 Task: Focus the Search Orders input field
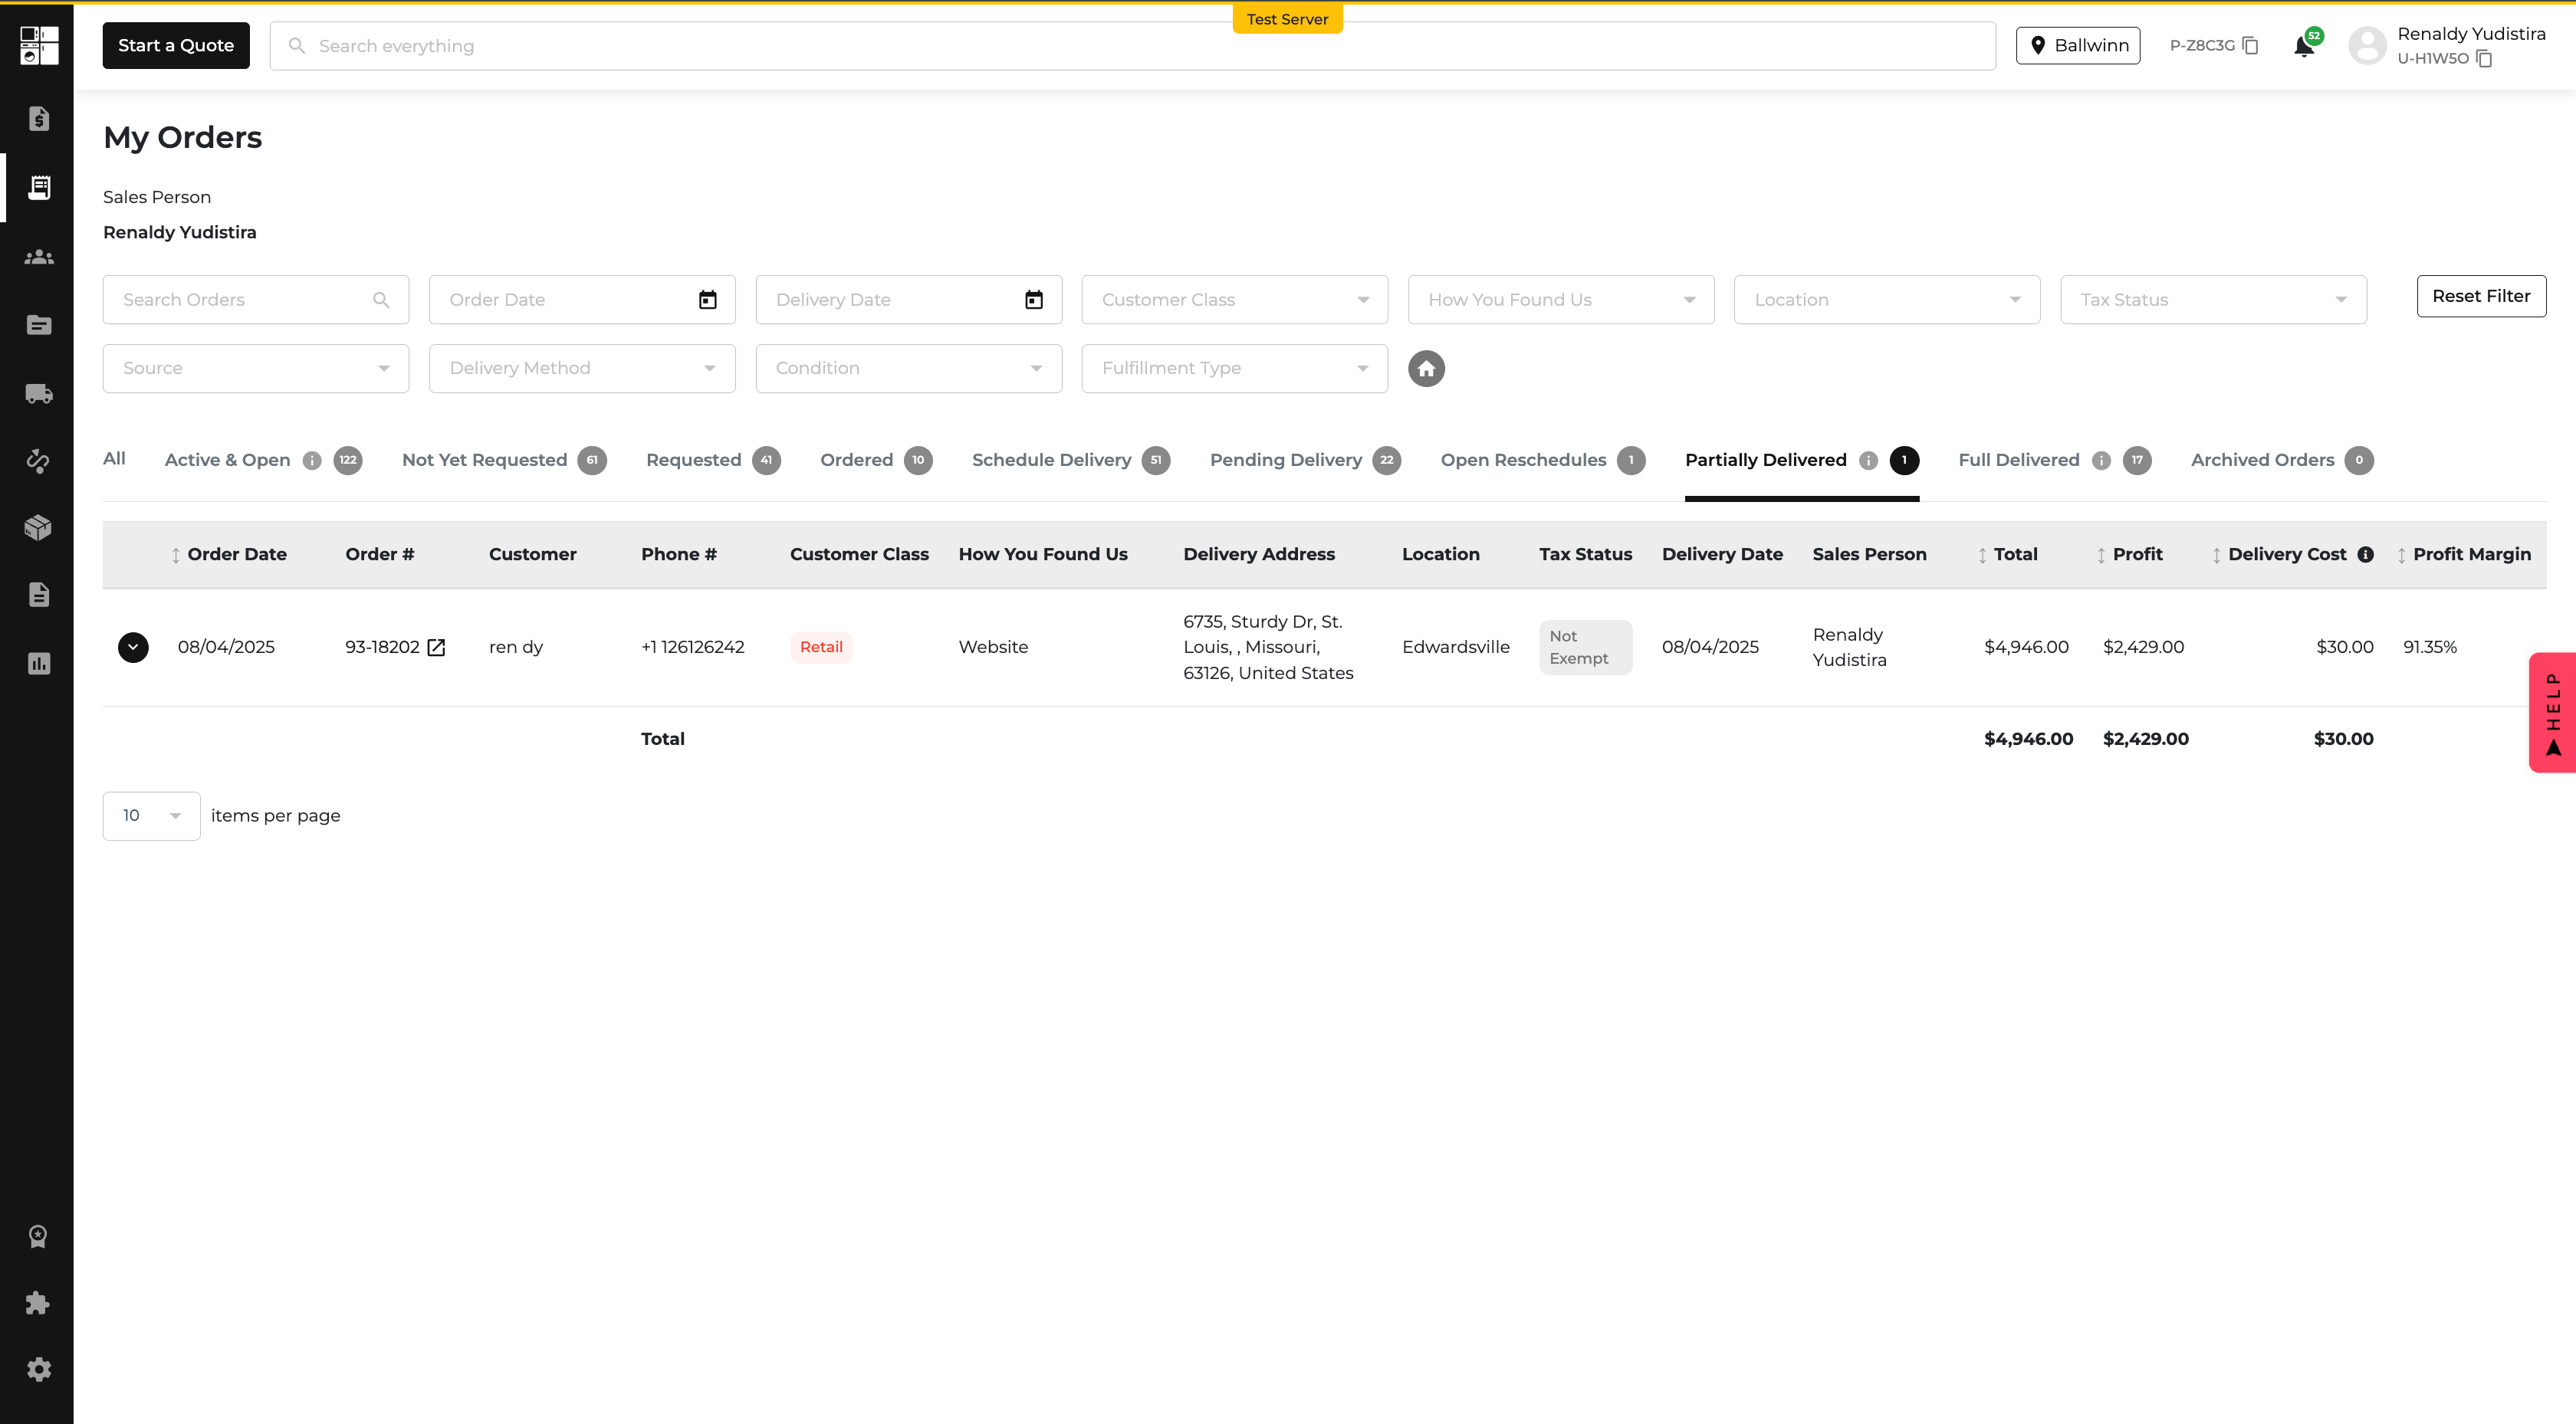(x=255, y=299)
